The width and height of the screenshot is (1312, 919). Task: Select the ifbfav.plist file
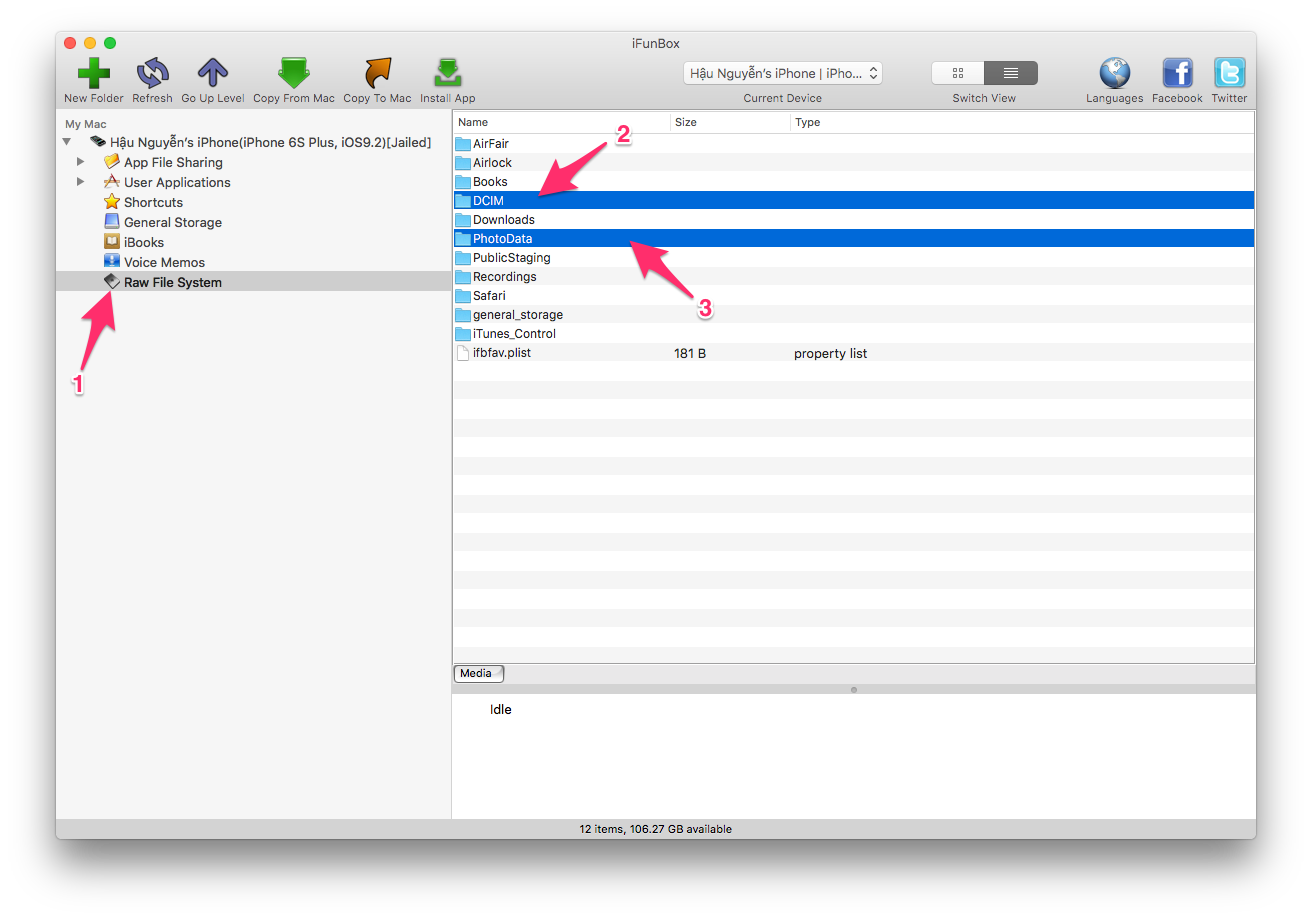tap(501, 353)
